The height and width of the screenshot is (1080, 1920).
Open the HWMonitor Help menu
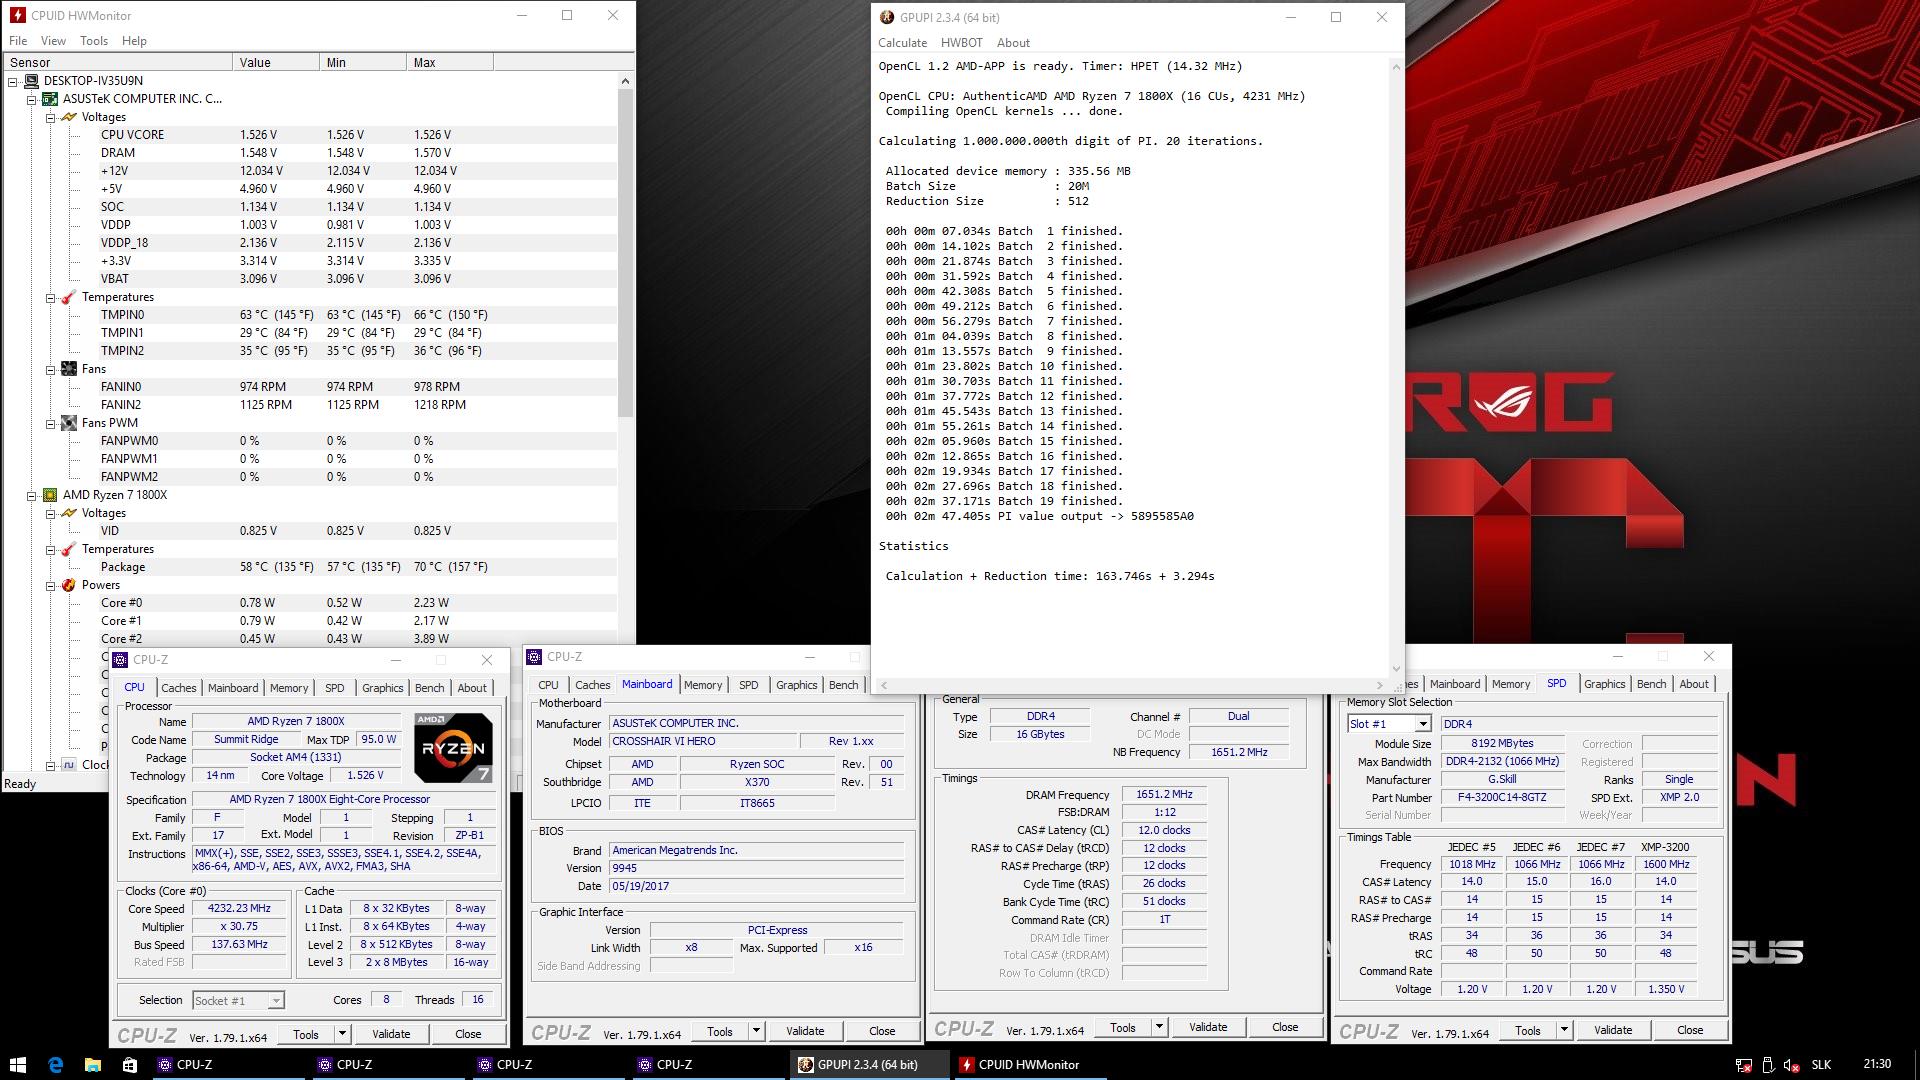[x=134, y=41]
